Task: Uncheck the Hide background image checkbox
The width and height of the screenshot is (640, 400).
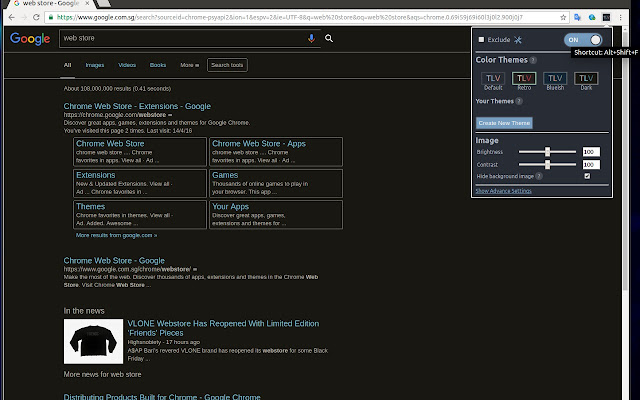Action: 587,176
